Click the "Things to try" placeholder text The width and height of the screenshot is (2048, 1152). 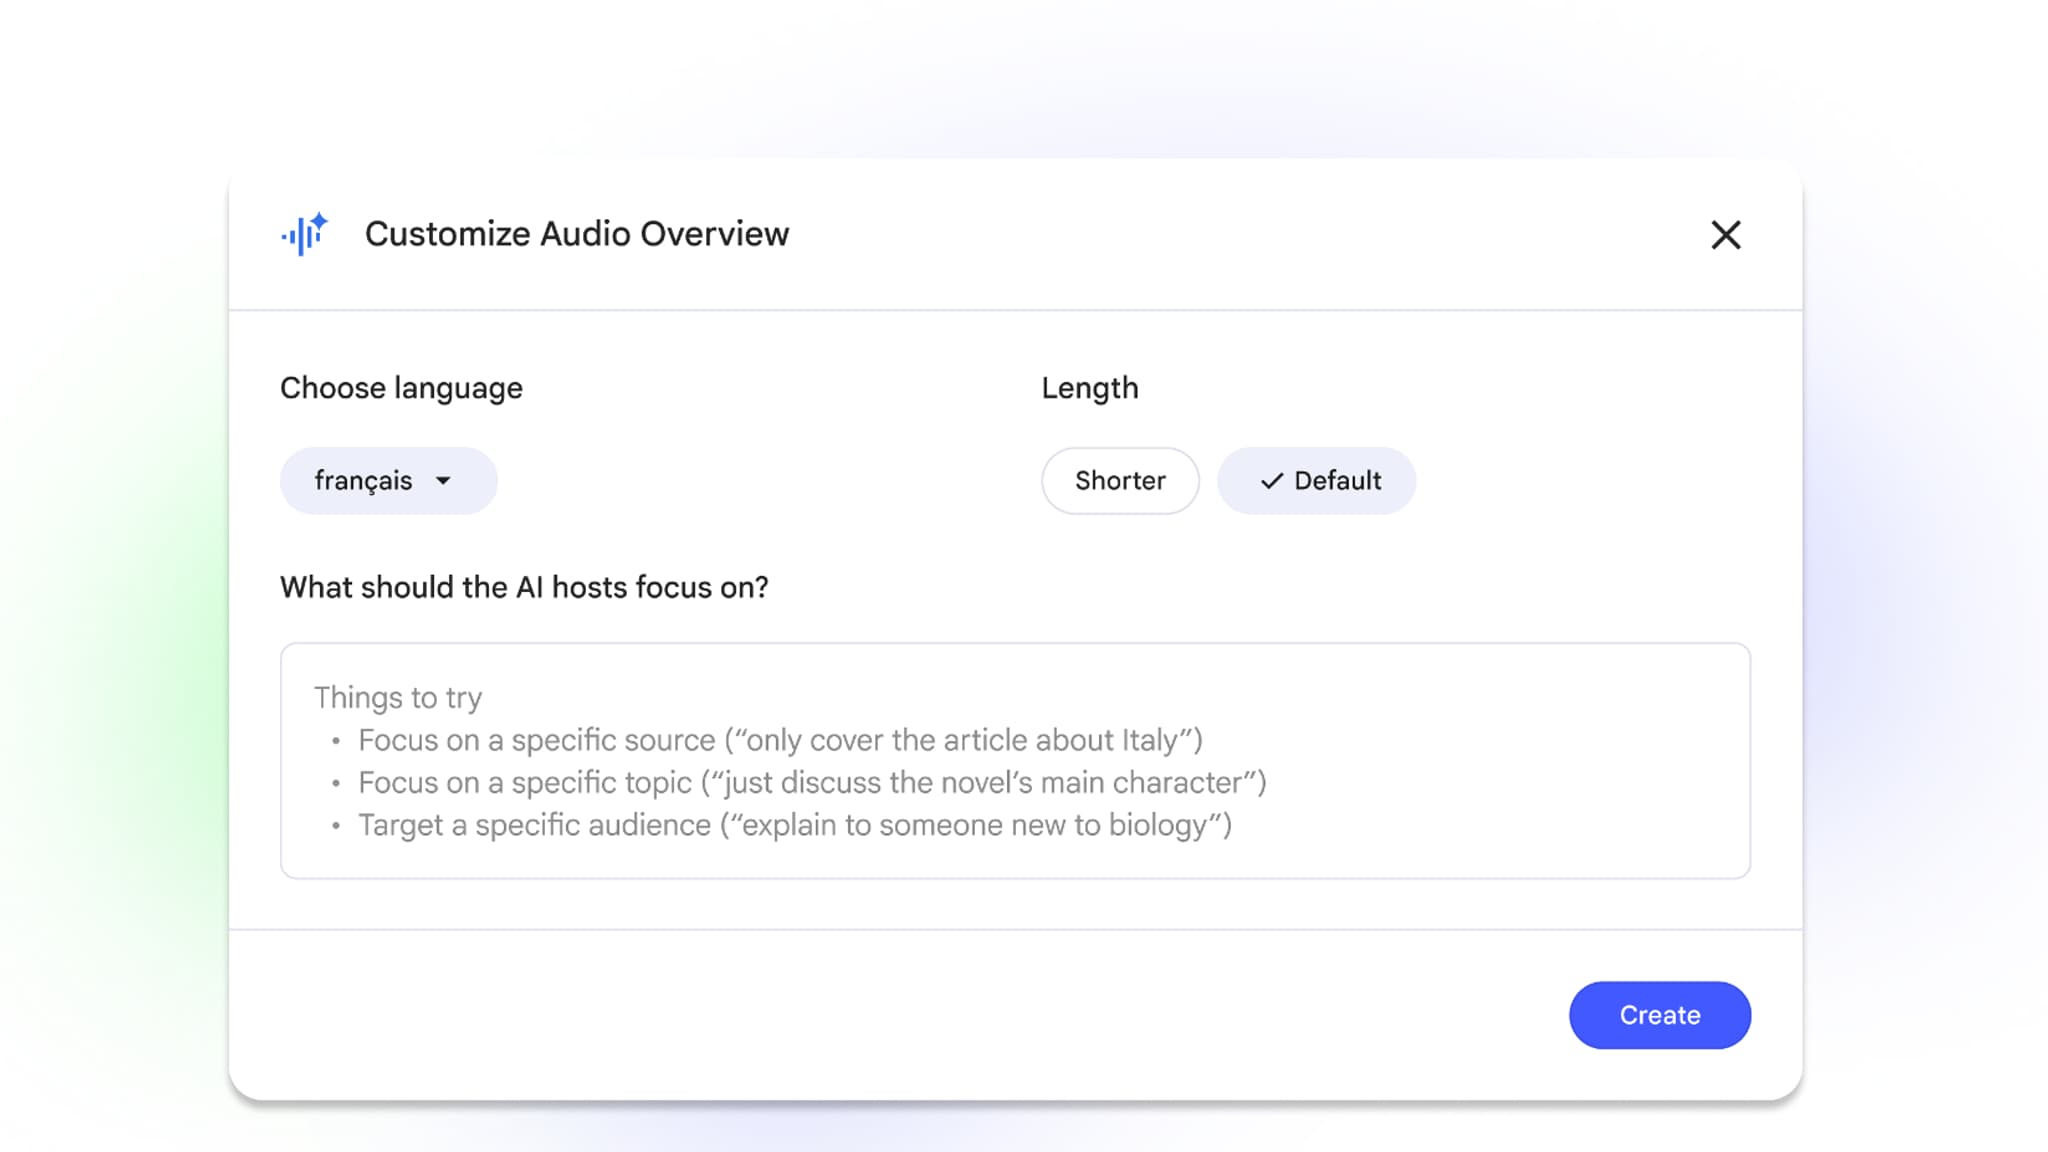398,697
